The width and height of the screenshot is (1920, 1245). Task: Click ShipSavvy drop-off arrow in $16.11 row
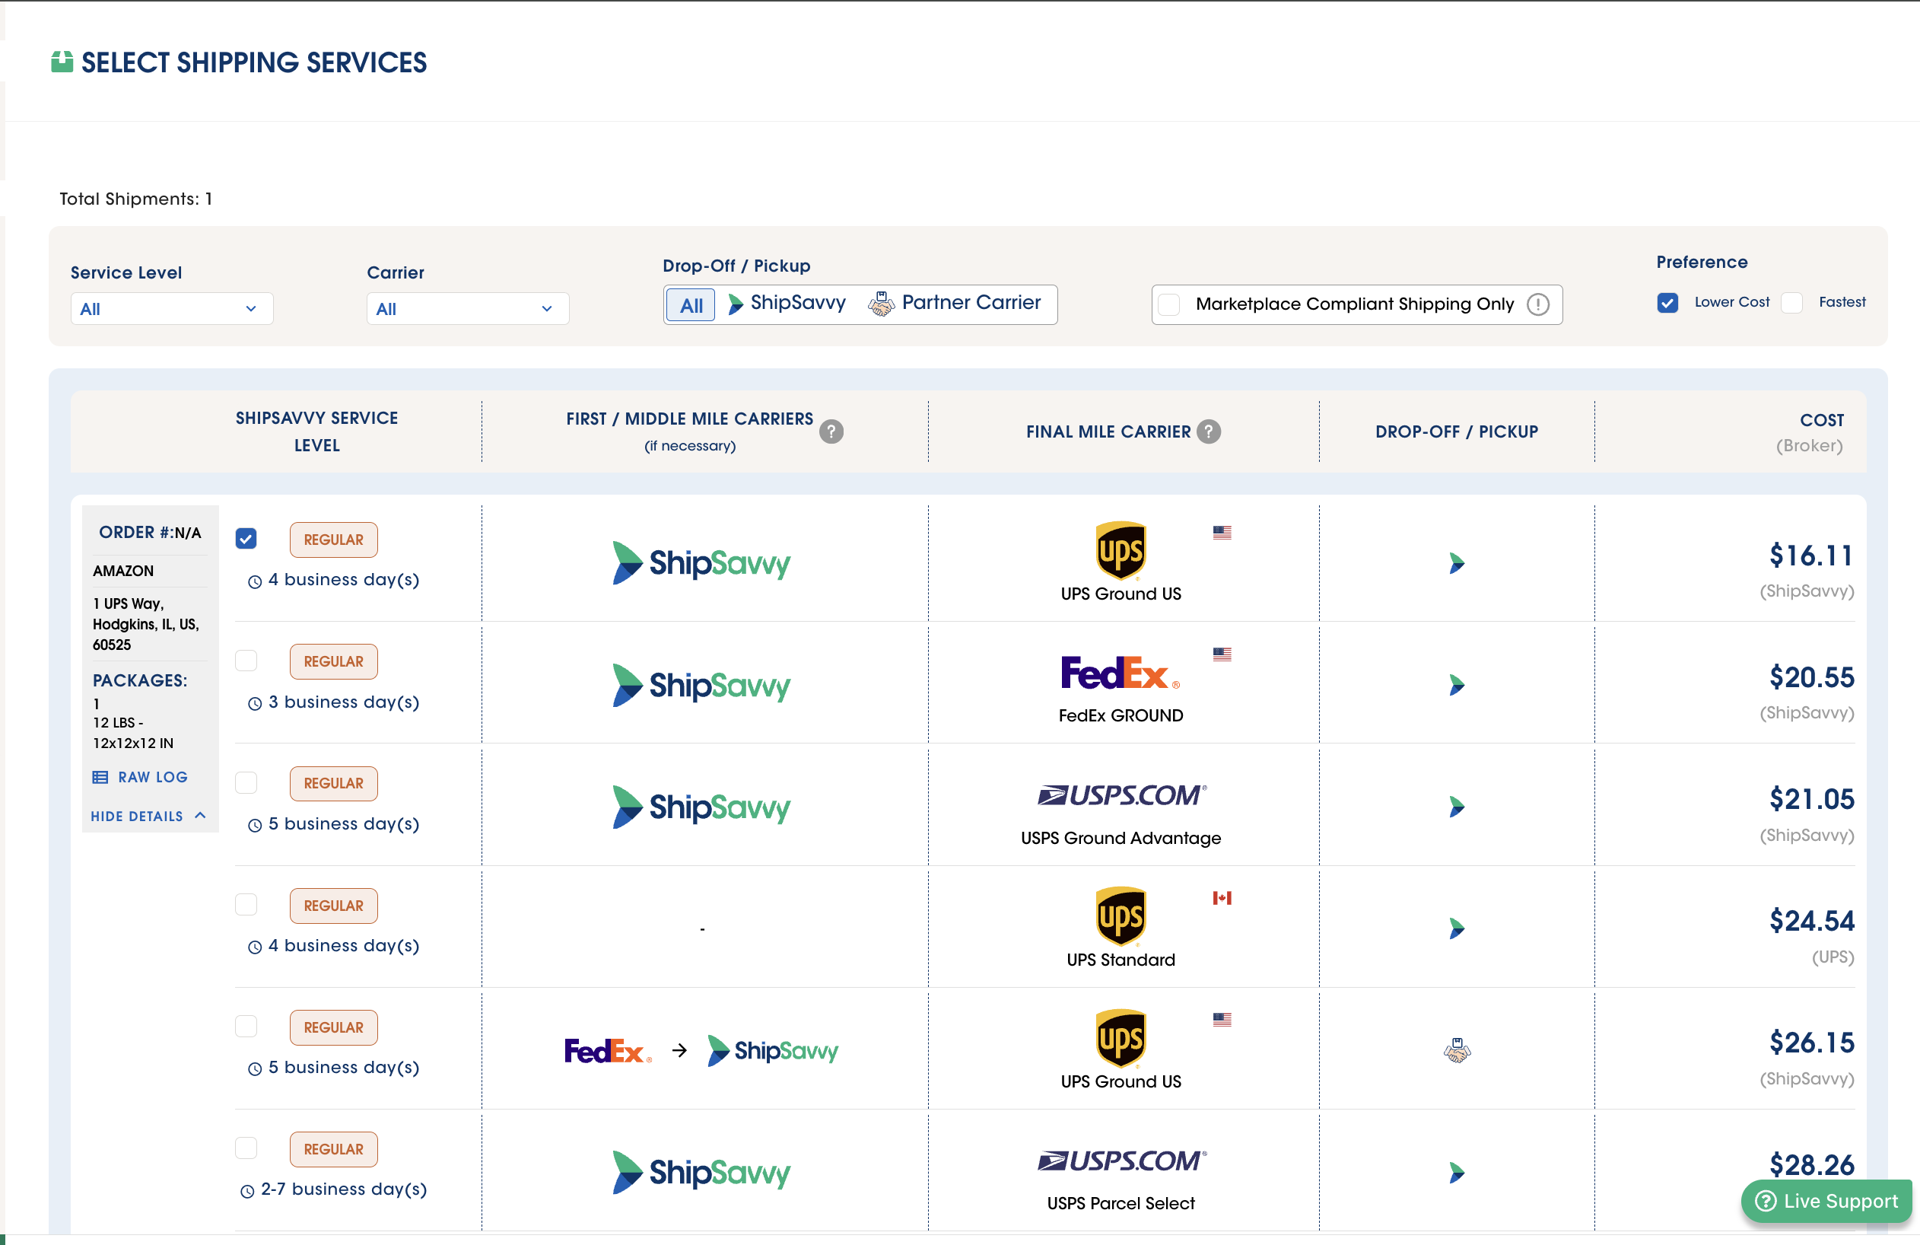click(x=1456, y=563)
